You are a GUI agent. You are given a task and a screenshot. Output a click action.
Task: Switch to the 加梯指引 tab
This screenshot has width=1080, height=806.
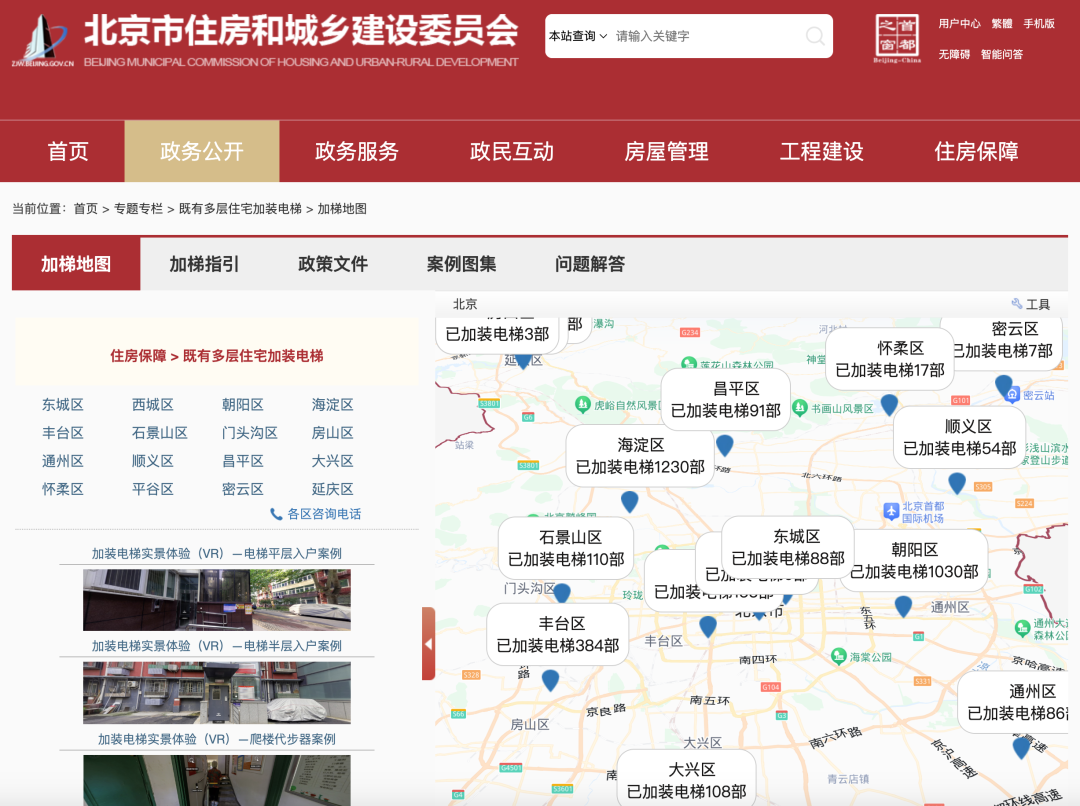pyautogui.click(x=204, y=264)
